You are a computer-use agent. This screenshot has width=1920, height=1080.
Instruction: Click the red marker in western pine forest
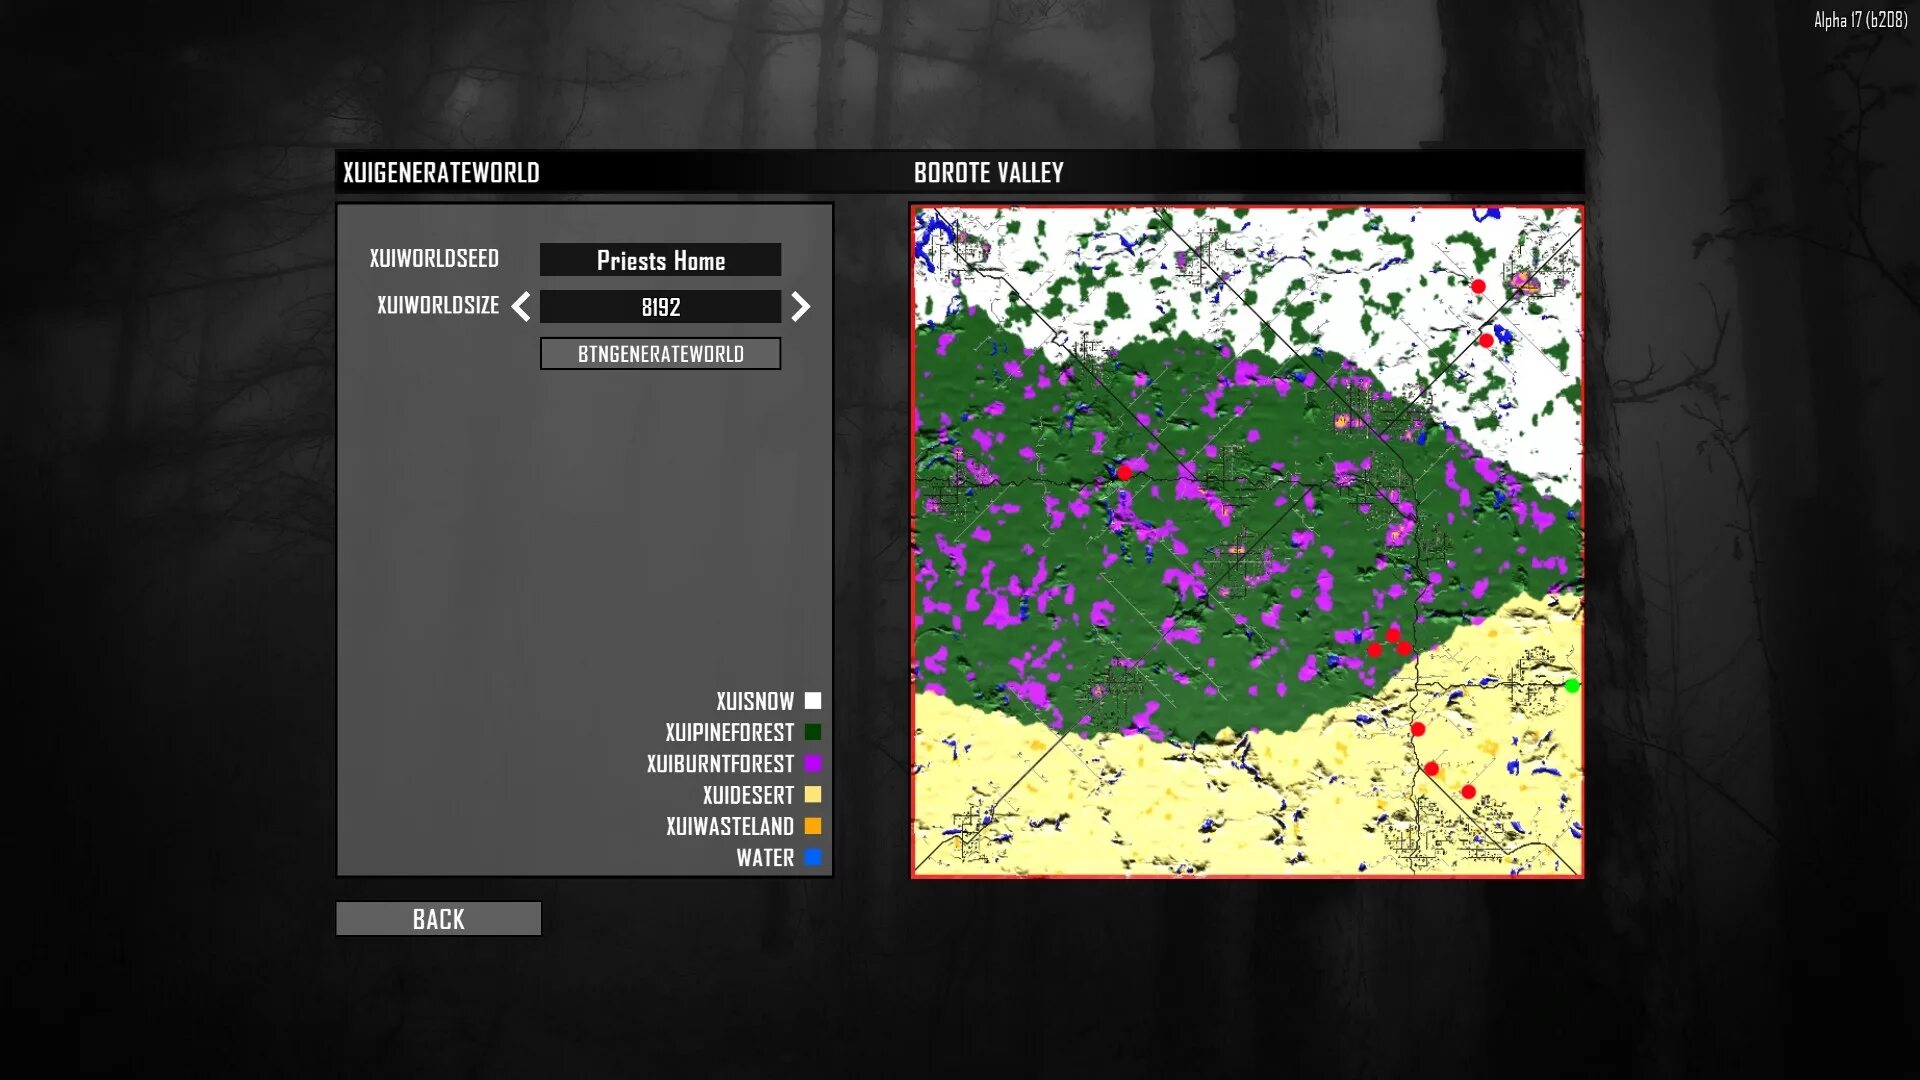tap(1124, 473)
